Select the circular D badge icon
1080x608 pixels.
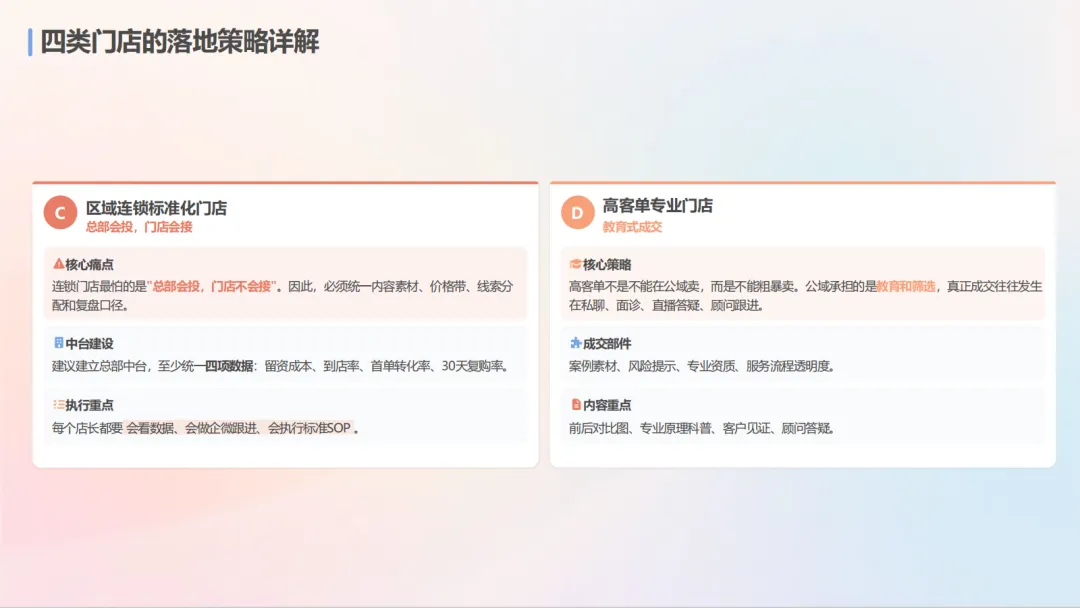(x=576, y=213)
